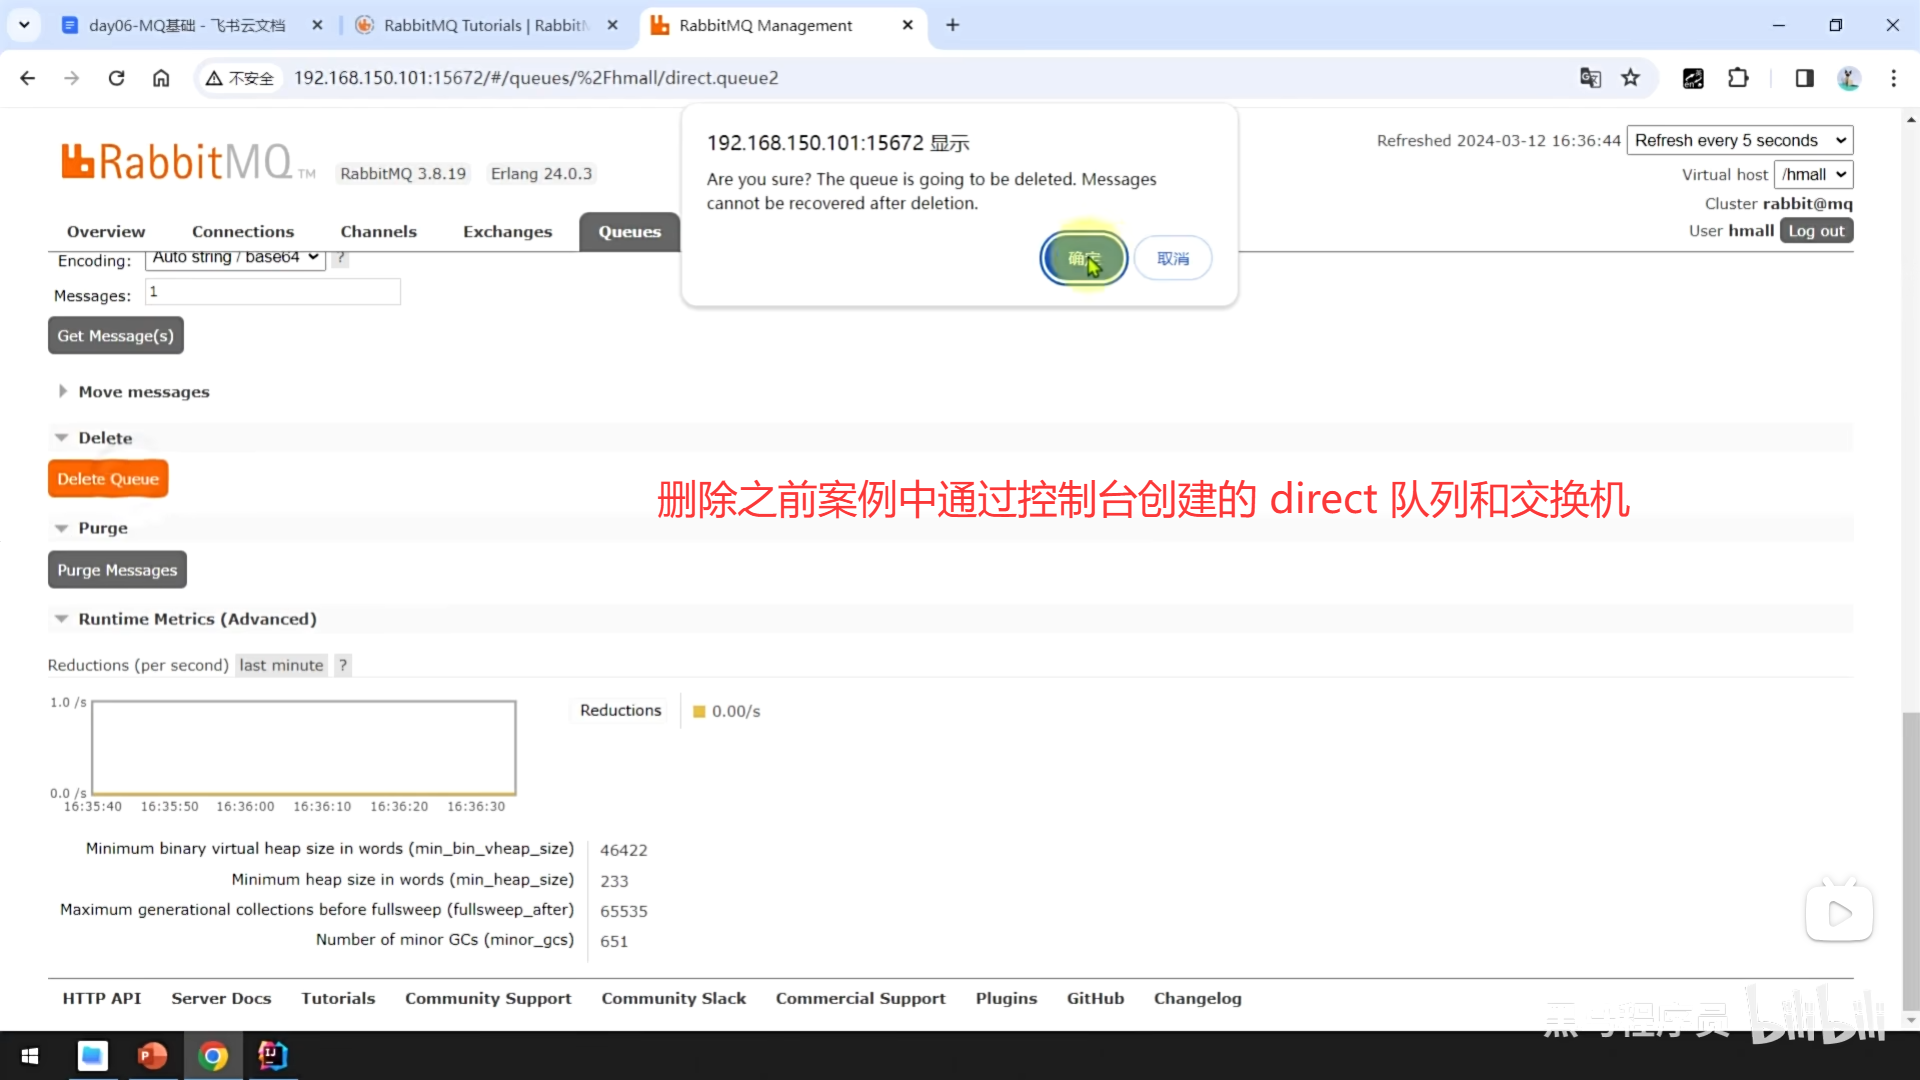Open Chrome three-dot menu
The image size is (1920, 1080).
coord(1893,78)
